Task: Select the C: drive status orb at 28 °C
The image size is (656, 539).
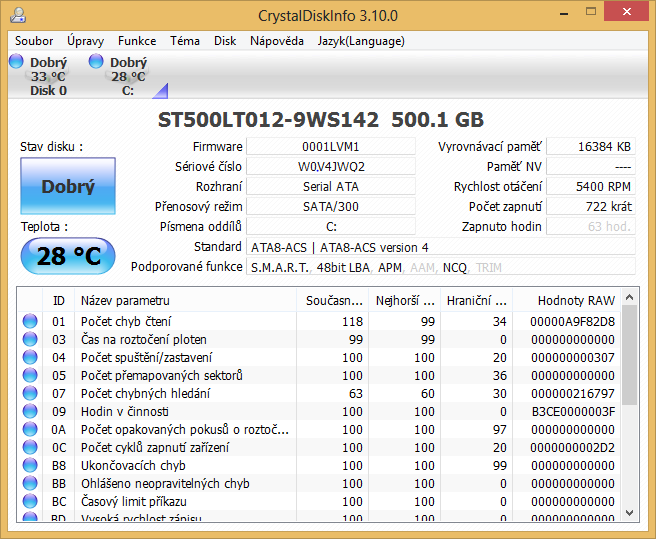Action: [96, 62]
